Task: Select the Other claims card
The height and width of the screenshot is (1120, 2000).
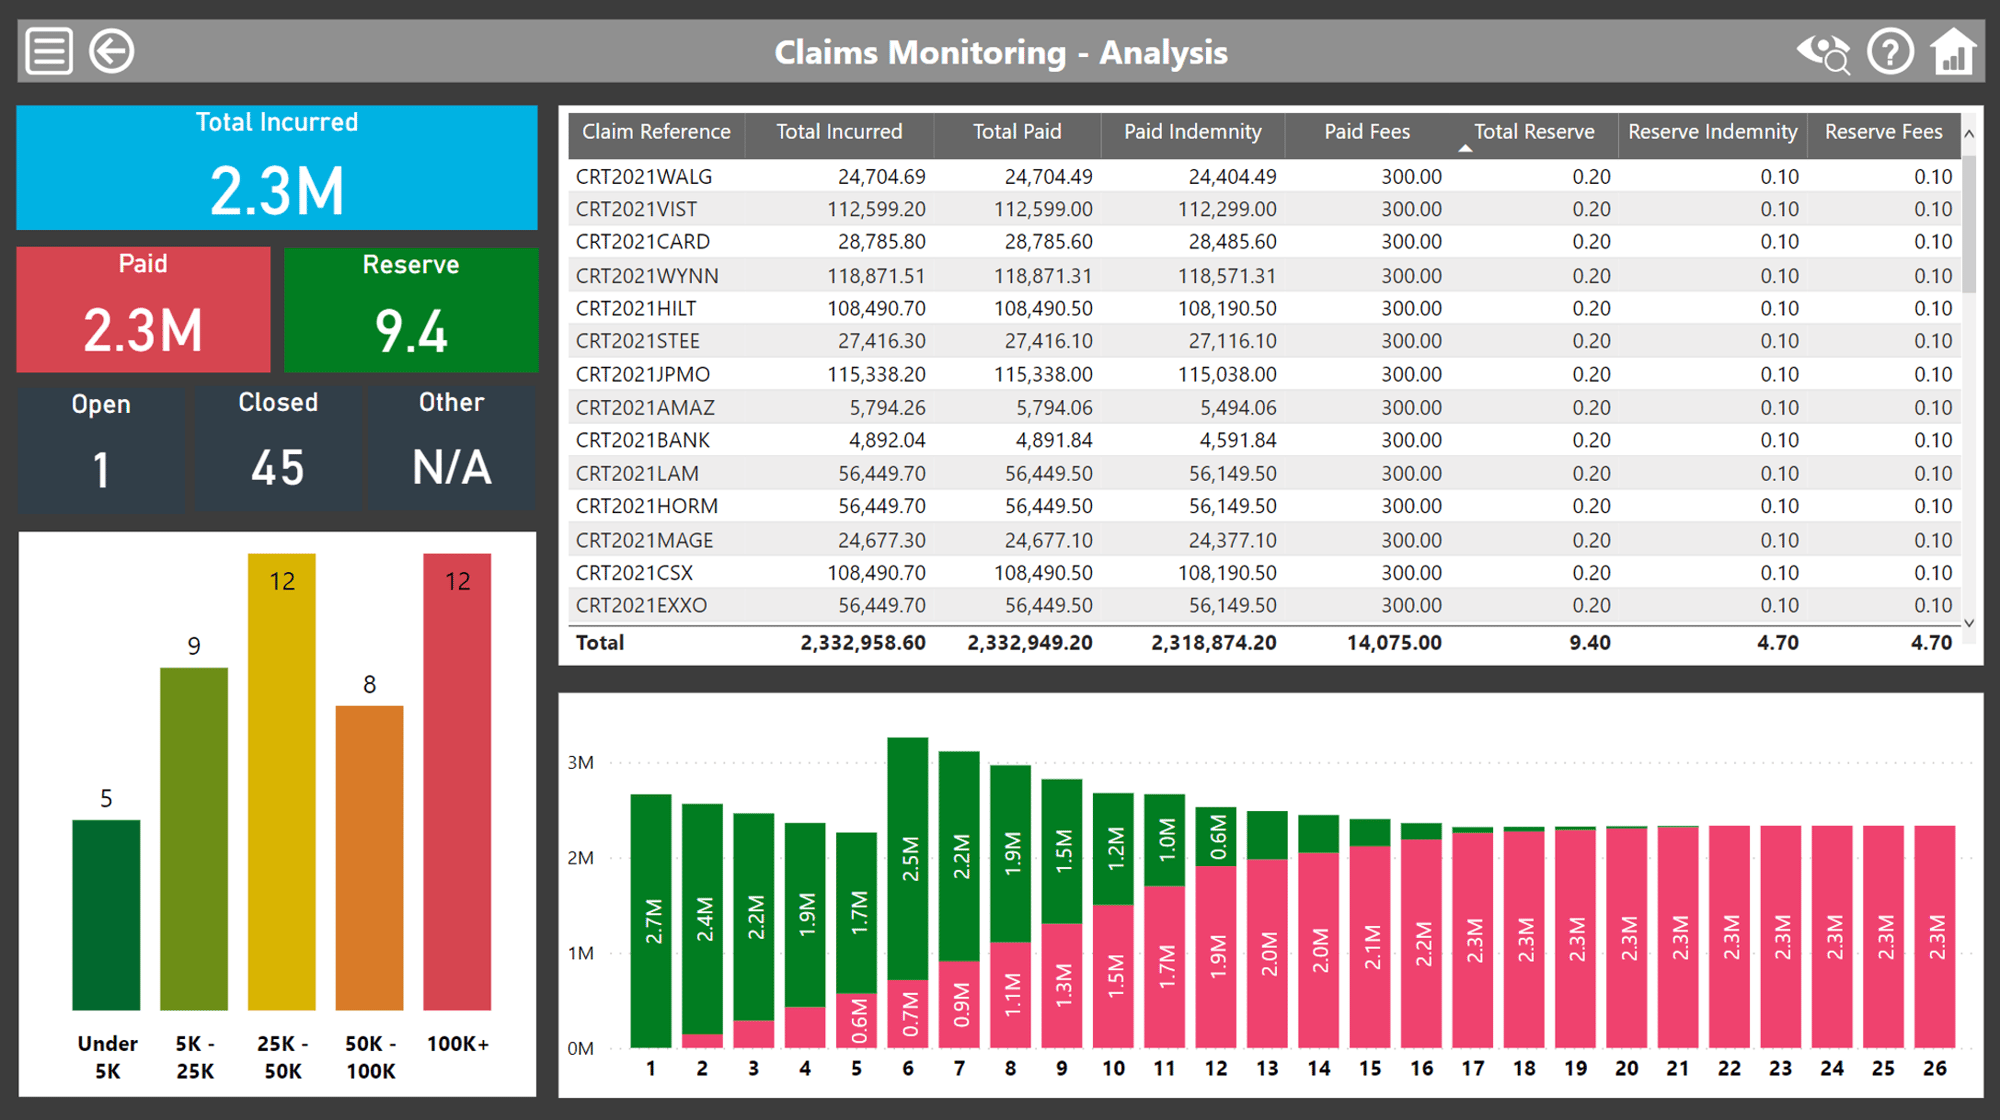Action: 452,449
